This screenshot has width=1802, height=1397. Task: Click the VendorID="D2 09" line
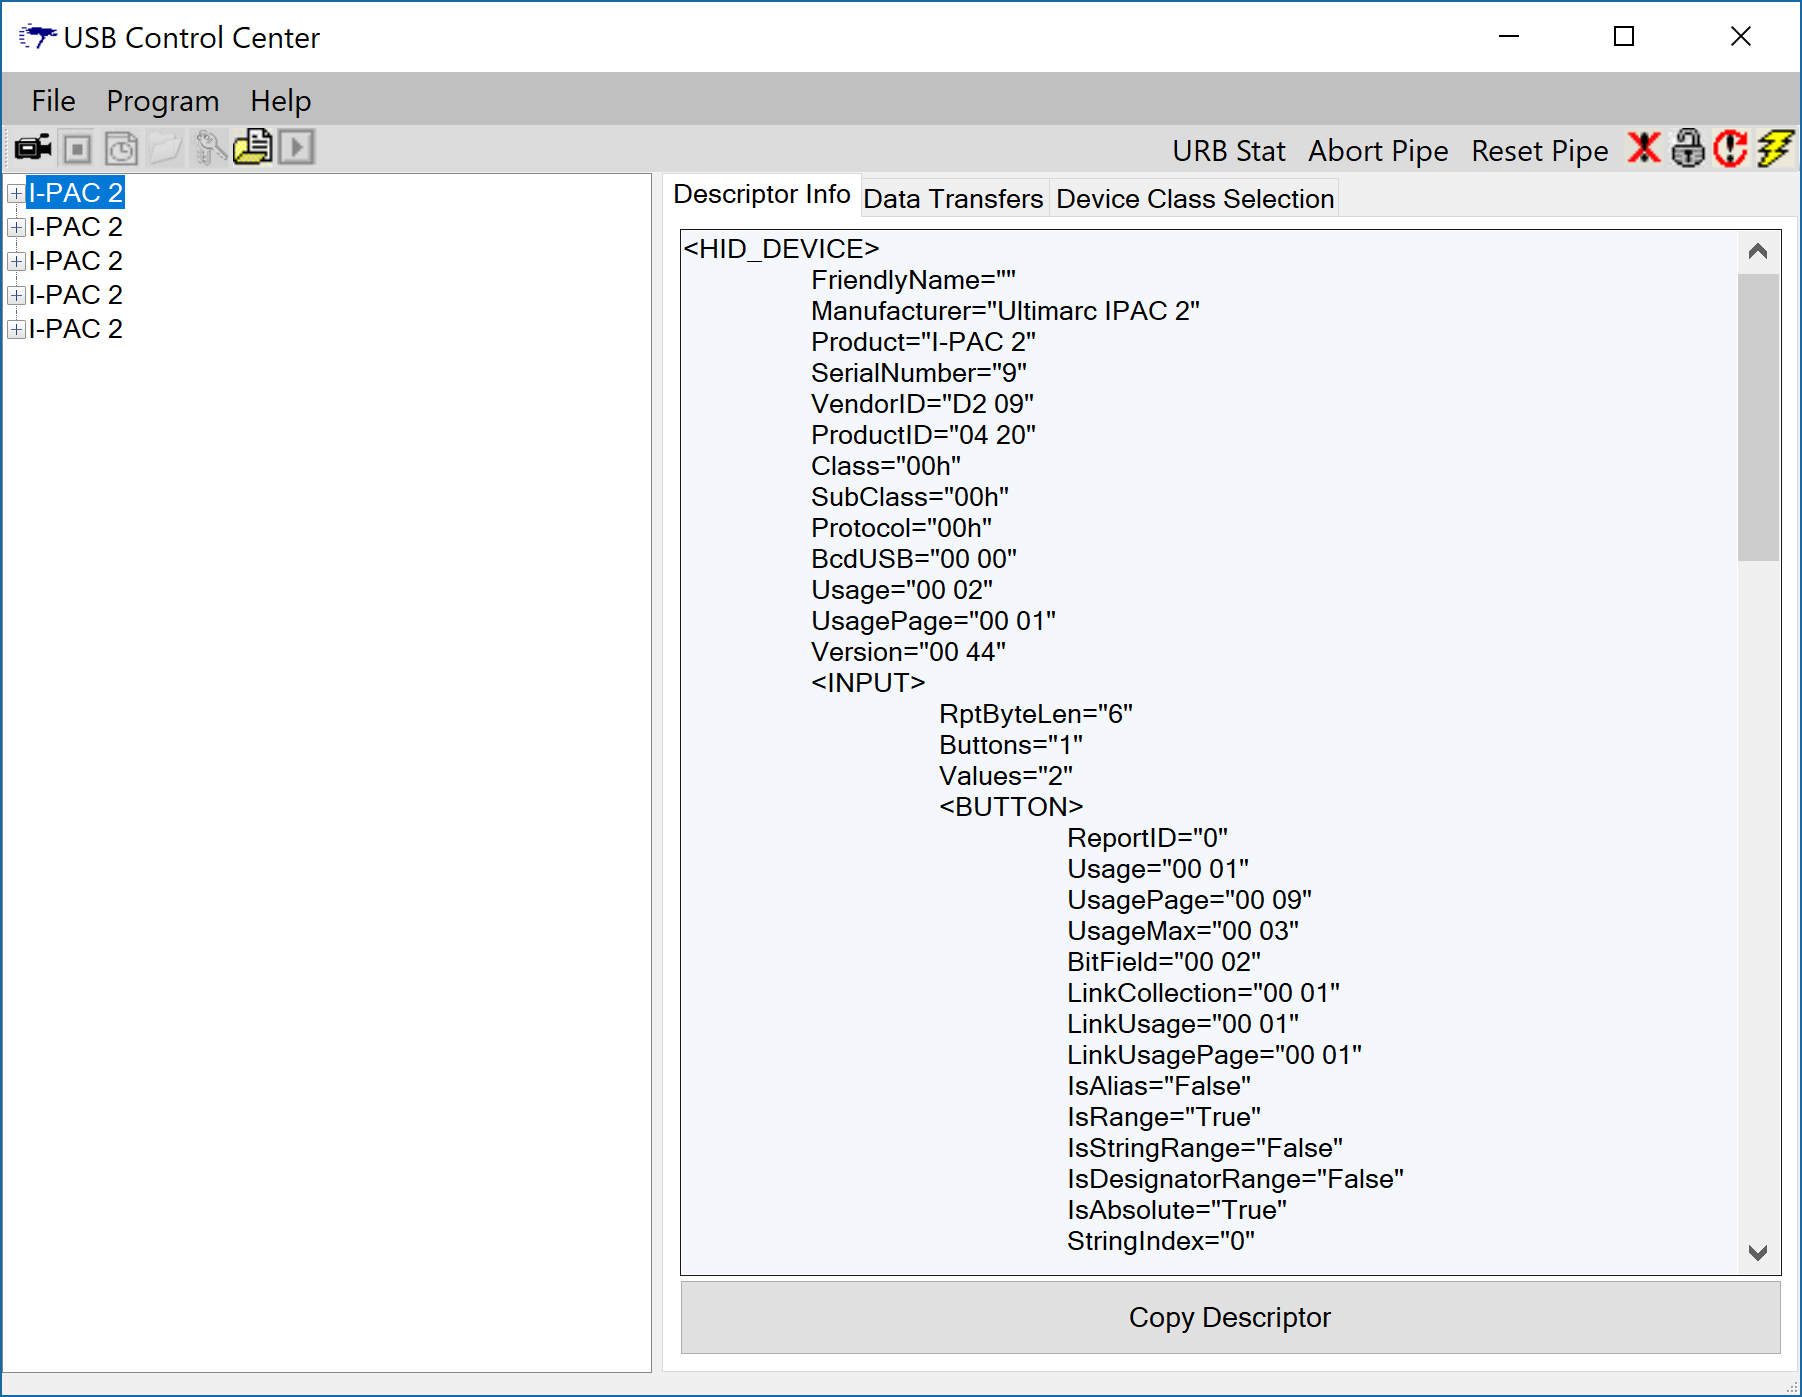point(922,404)
